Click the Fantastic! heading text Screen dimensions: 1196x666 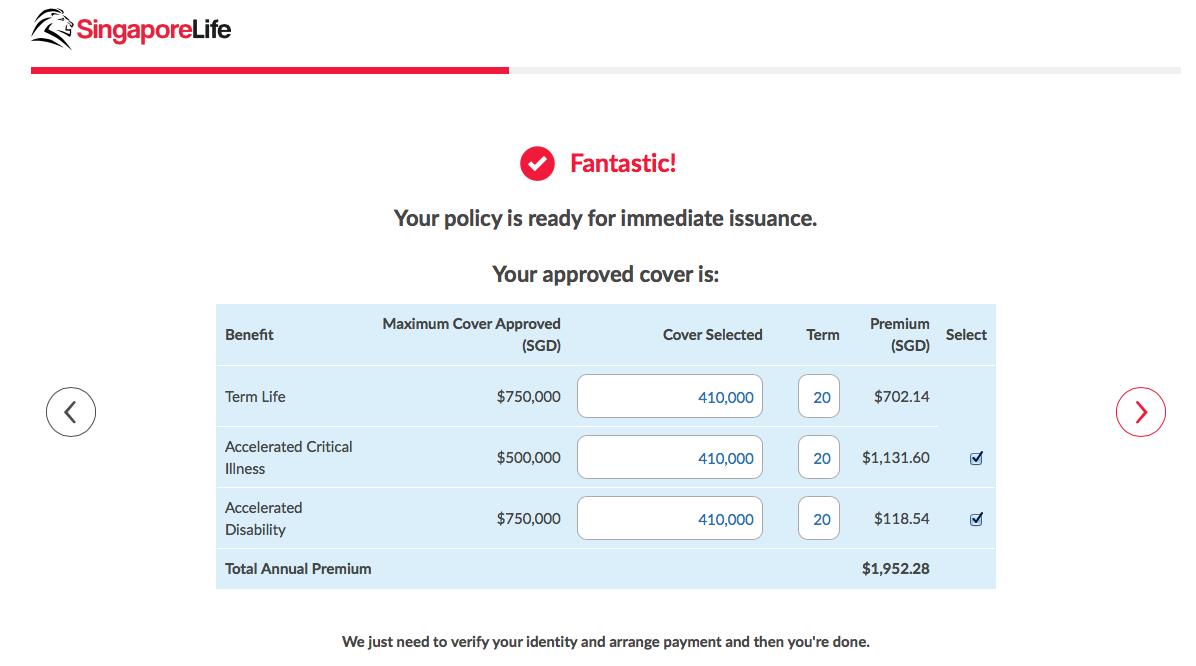point(623,163)
